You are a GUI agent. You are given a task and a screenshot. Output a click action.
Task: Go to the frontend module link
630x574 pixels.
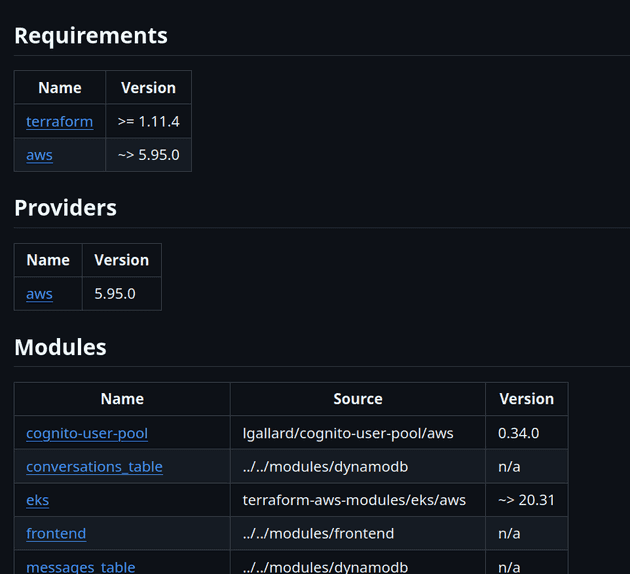click(x=56, y=533)
